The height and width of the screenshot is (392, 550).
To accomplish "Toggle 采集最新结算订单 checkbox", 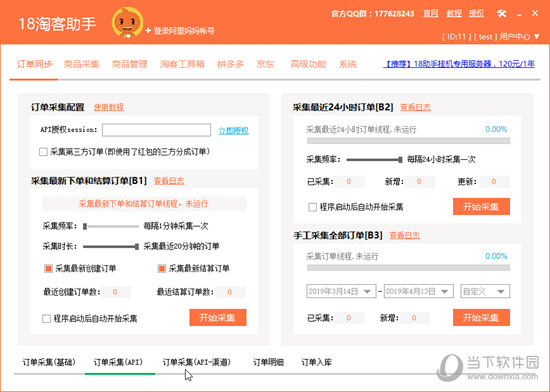I will pos(161,269).
